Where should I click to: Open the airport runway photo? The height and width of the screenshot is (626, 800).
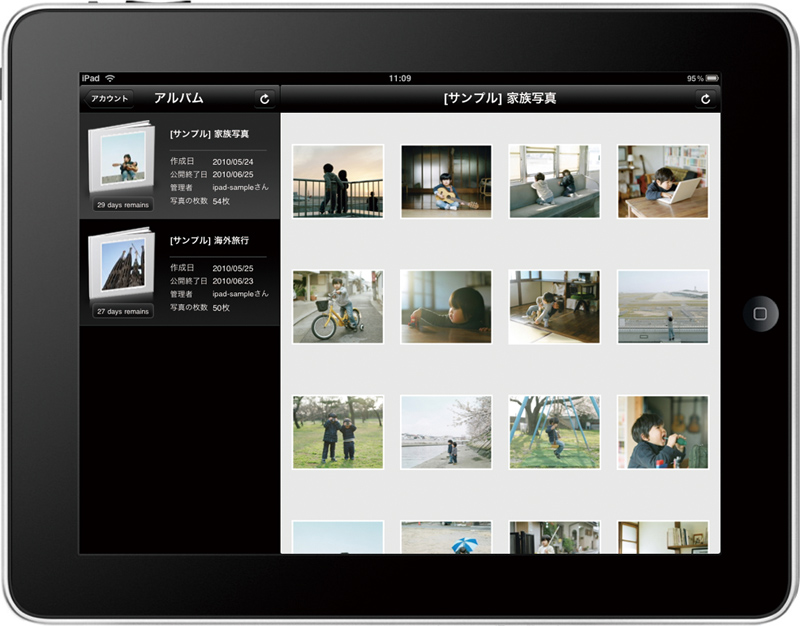663,307
